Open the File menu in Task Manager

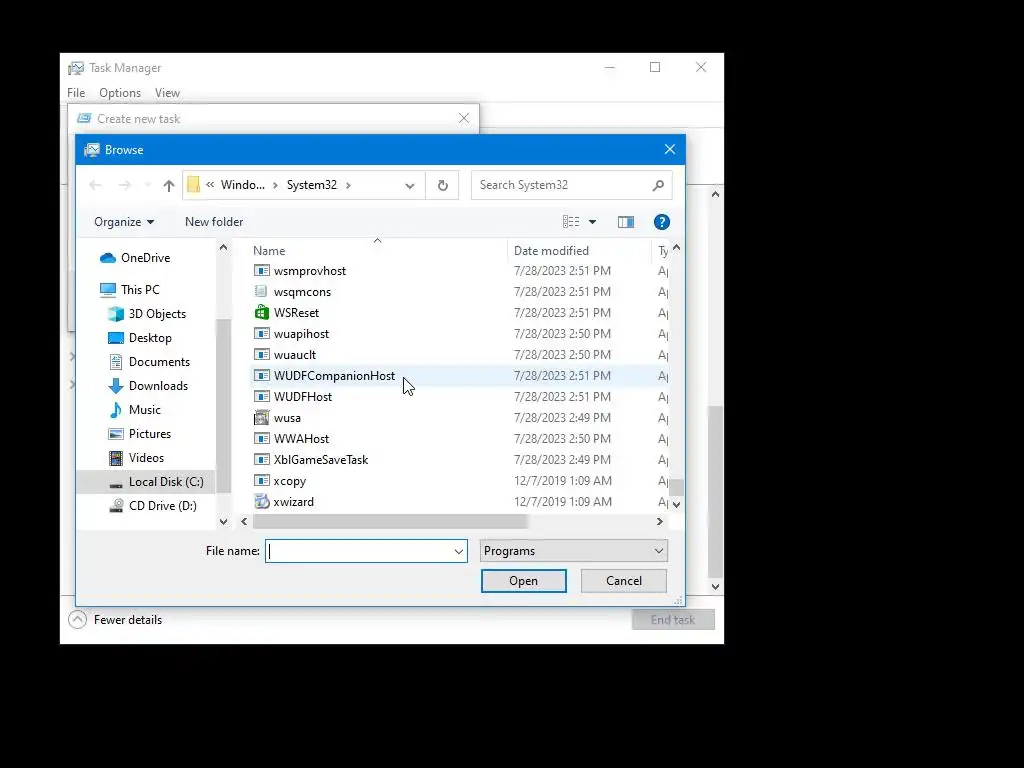76,93
